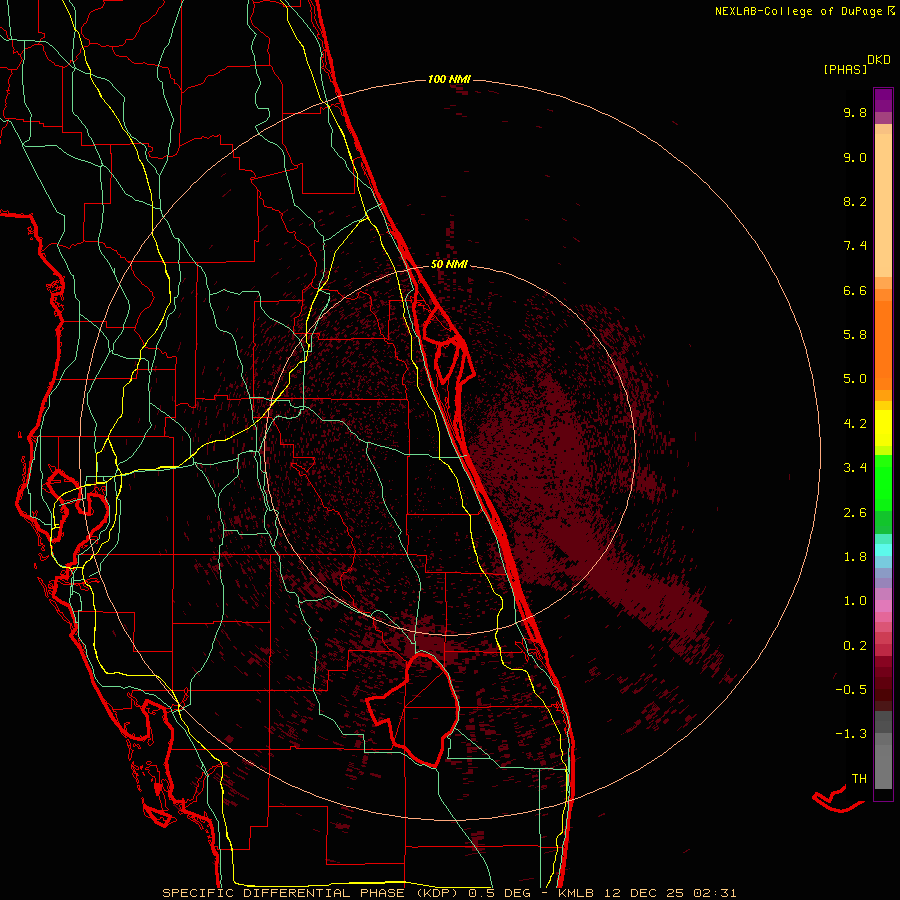This screenshot has width=900, height=900.
Task: Pick the pink segment beside 1.0
Action: coord(883,606)
